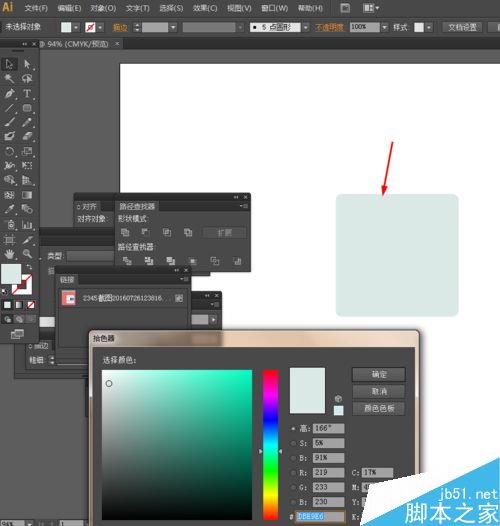The height and width of the screenshot is (526, 500).
Task: Select the Selection tool (black arrow)
Action: [x=9, y=64]
